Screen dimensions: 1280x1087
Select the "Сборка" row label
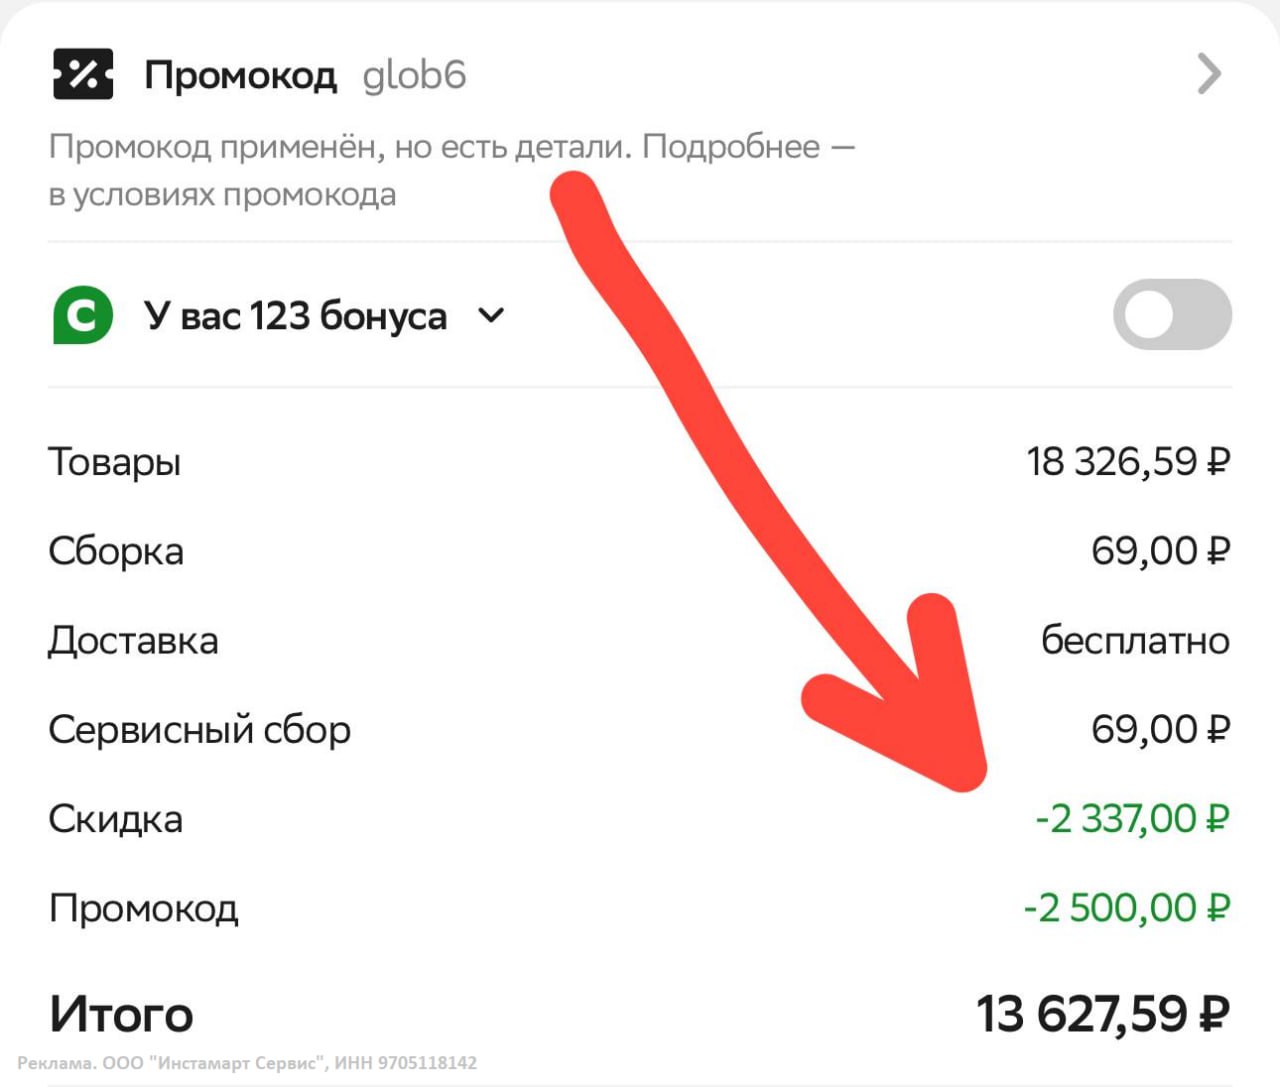(x=116, y=551)
